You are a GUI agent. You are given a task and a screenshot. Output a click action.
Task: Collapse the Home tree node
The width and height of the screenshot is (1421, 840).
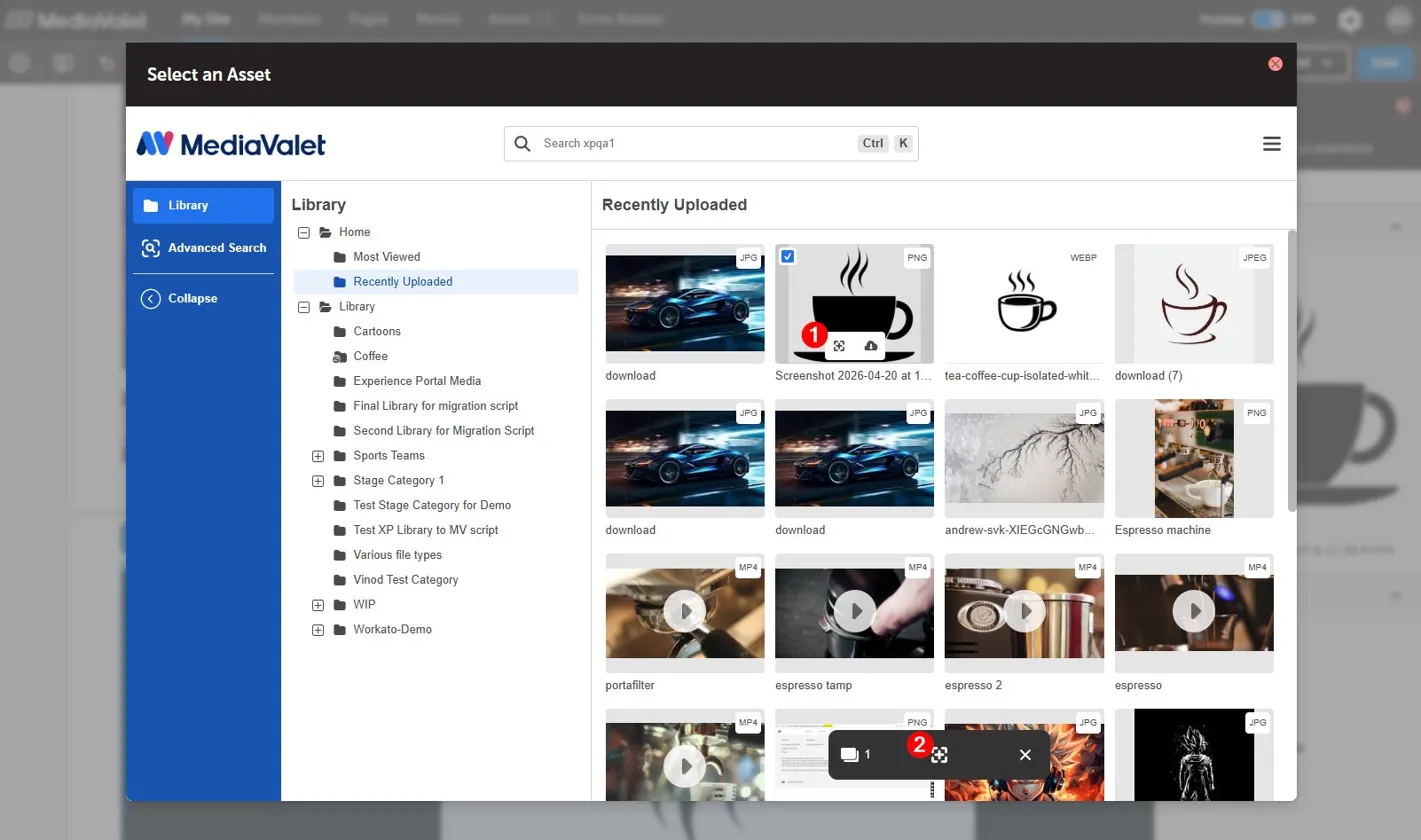(x=304, y=232)
